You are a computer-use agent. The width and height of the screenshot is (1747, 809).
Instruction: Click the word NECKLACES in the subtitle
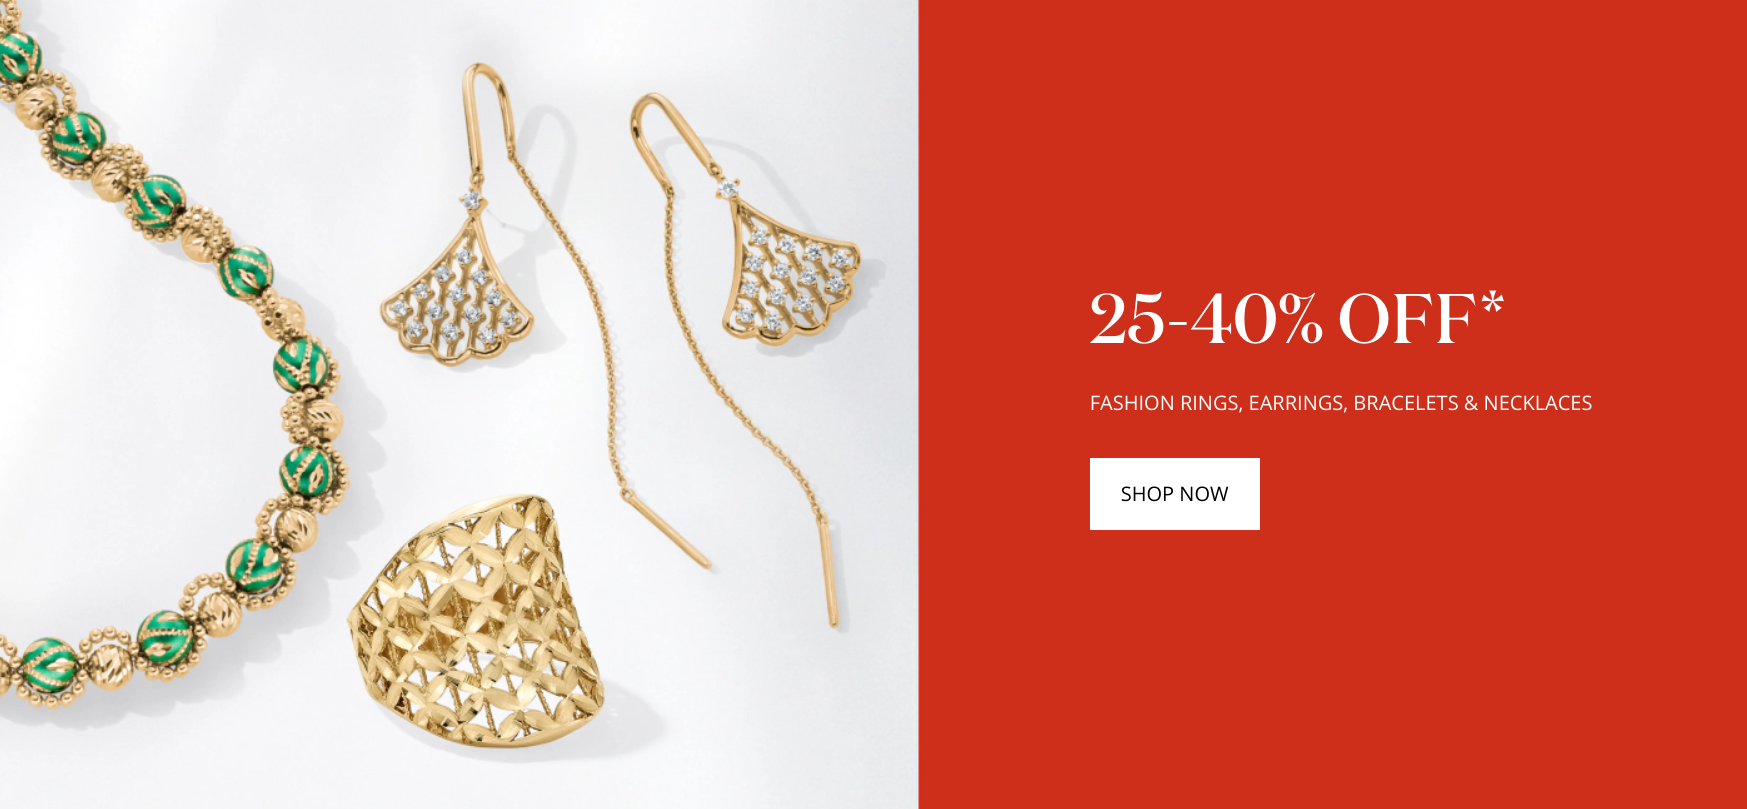[1538, 403]
